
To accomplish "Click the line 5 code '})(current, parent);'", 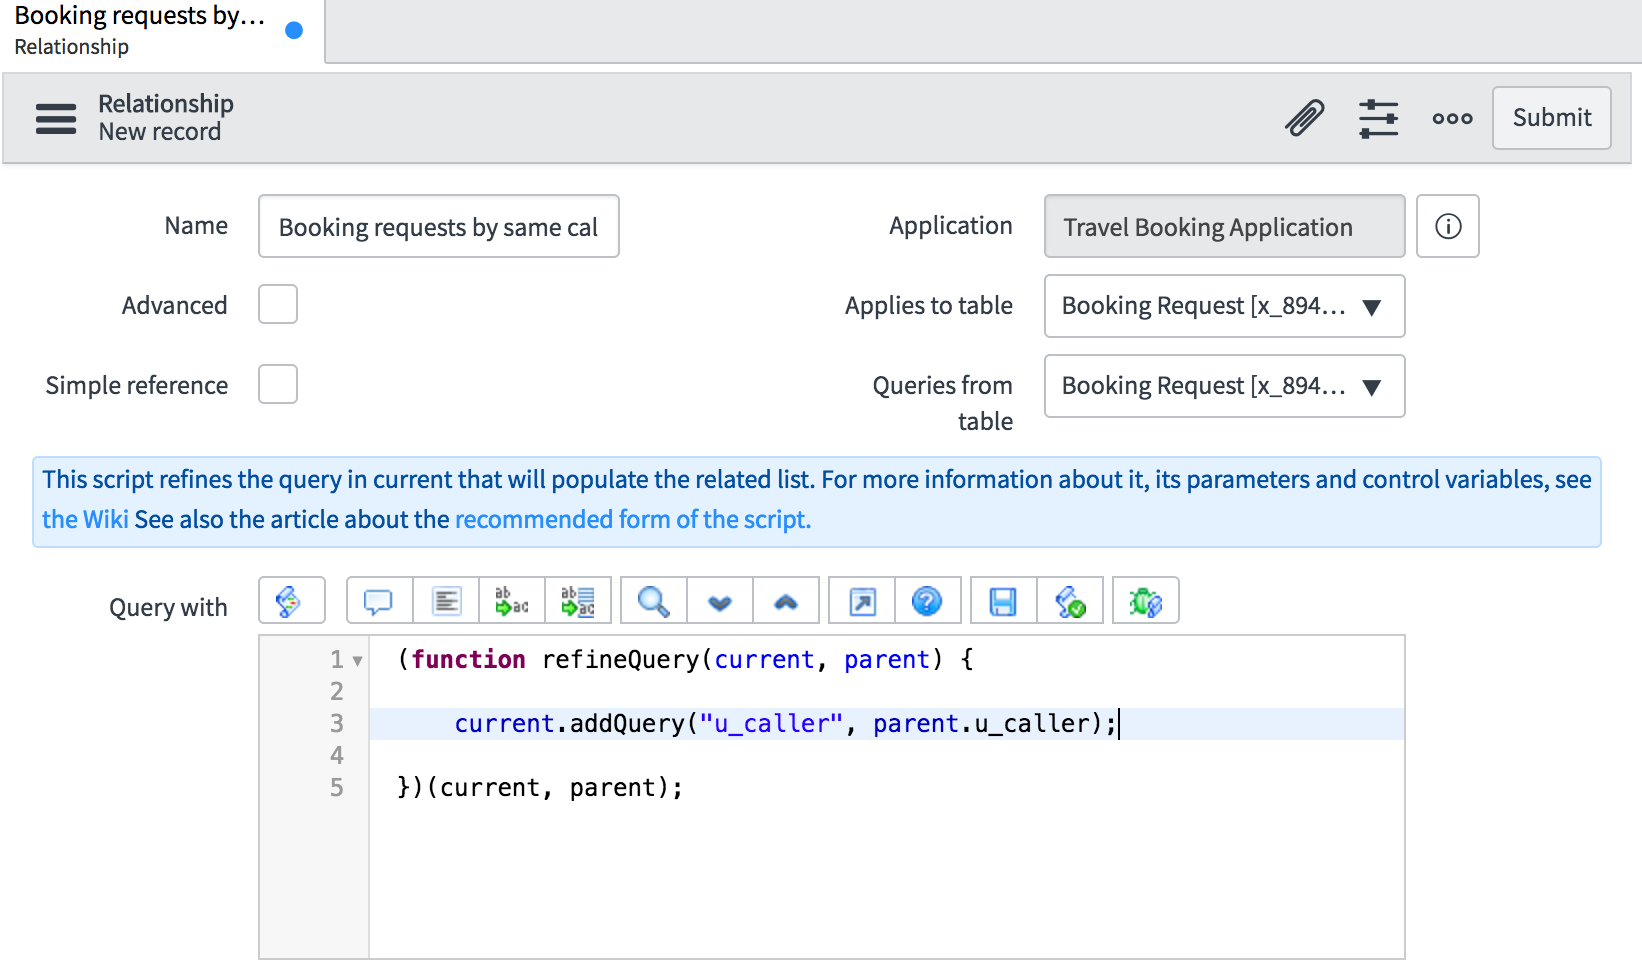I will click(x=540, y=787).
